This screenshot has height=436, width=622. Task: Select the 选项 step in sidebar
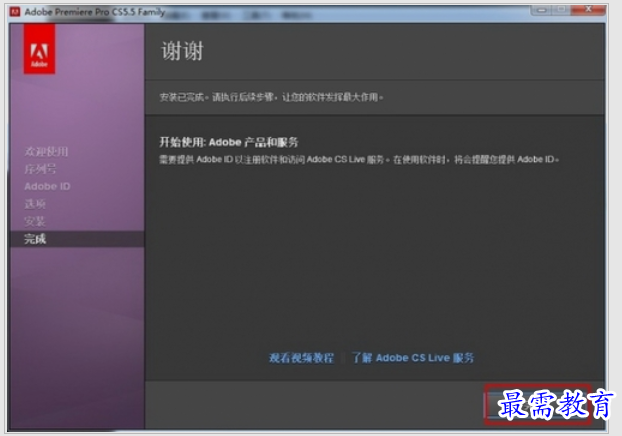[x=35, y=204]
